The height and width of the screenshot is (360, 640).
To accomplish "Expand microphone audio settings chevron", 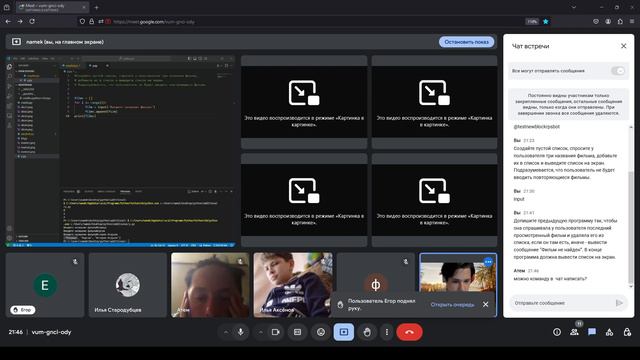I will (226, 332).
